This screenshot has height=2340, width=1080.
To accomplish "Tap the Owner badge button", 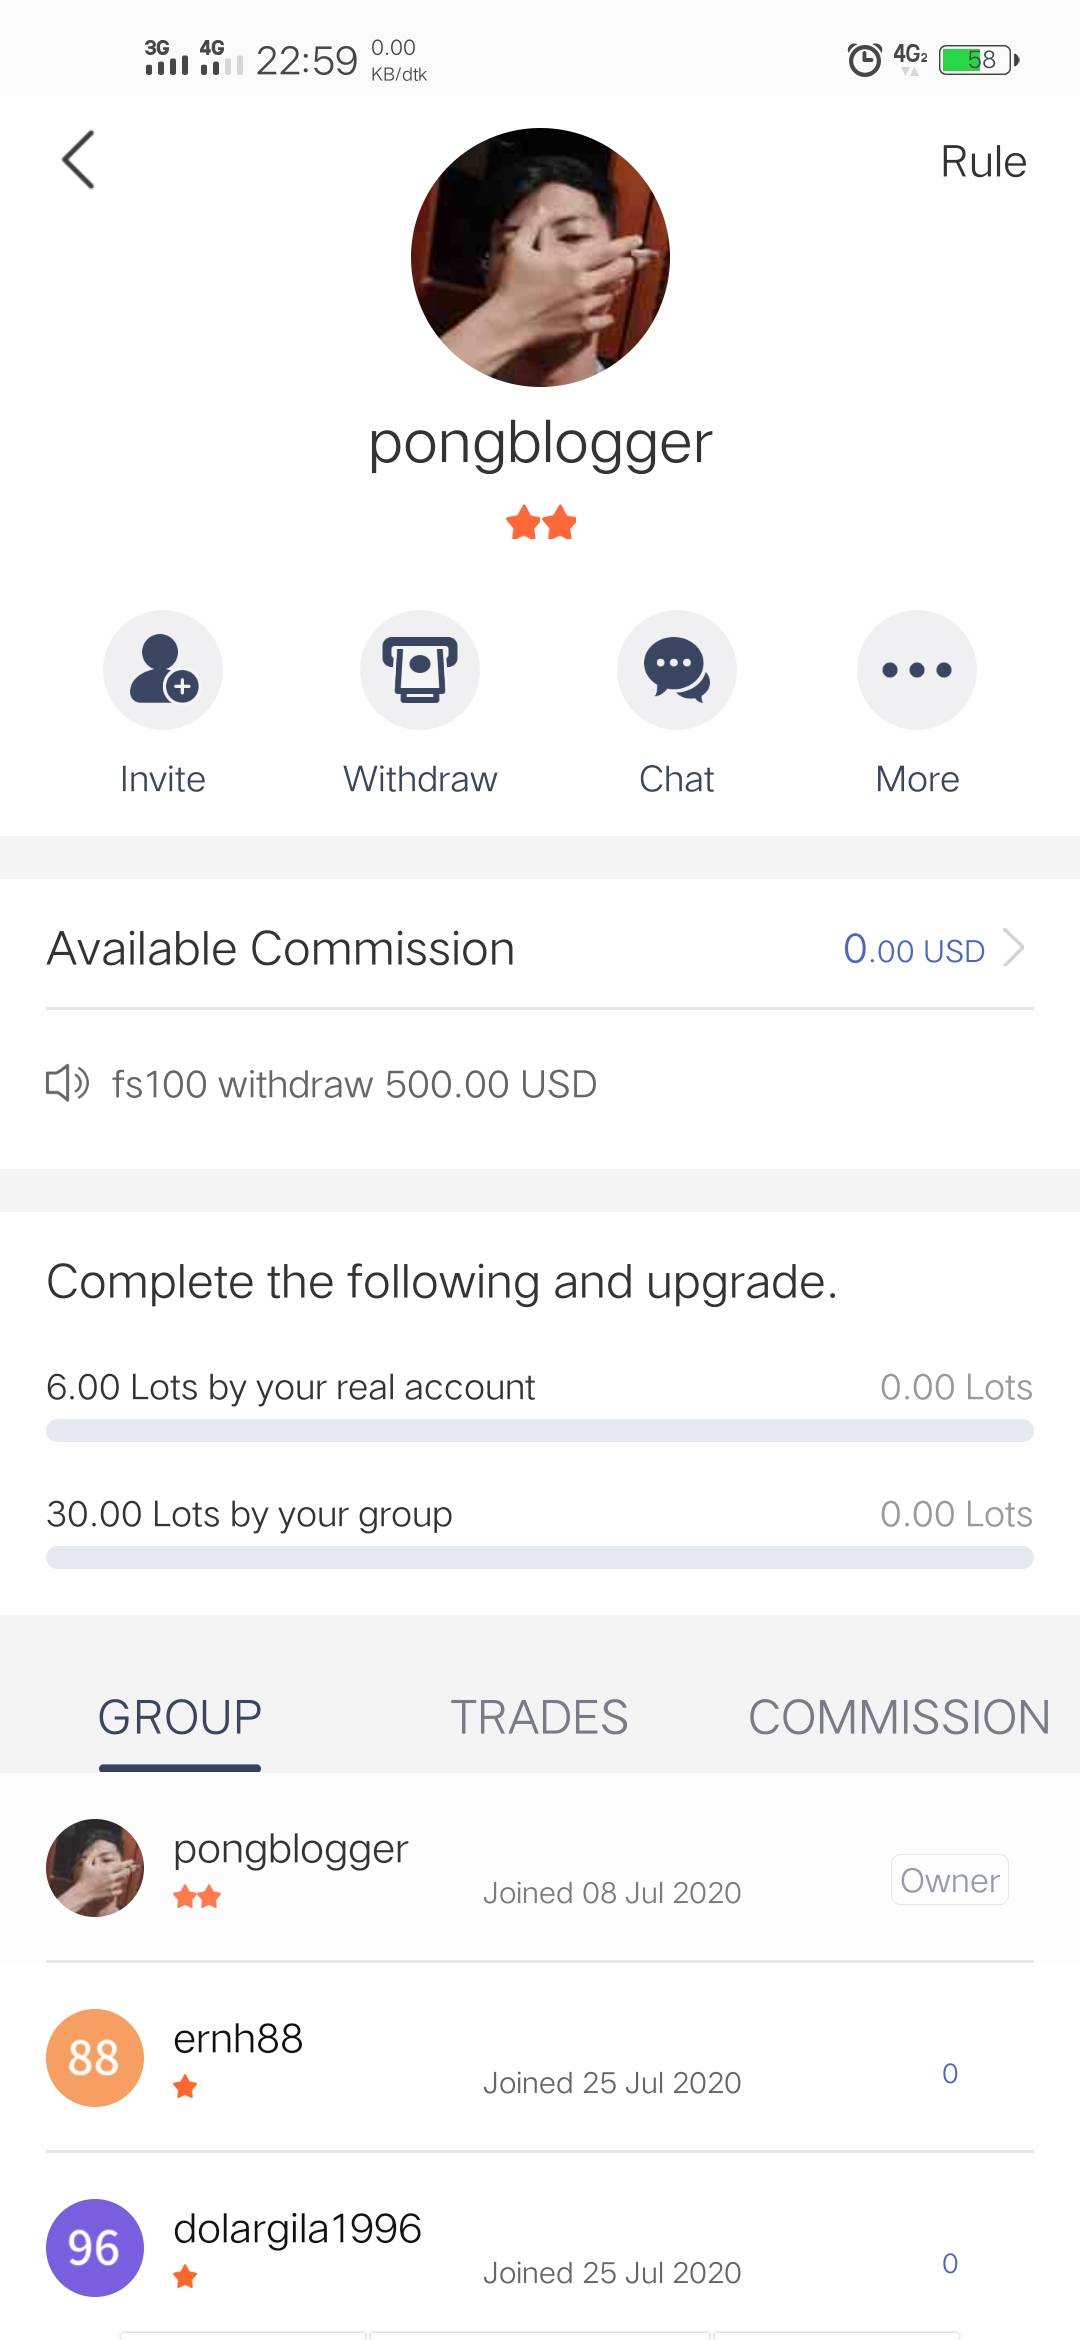I will (x=949, y=1880).
